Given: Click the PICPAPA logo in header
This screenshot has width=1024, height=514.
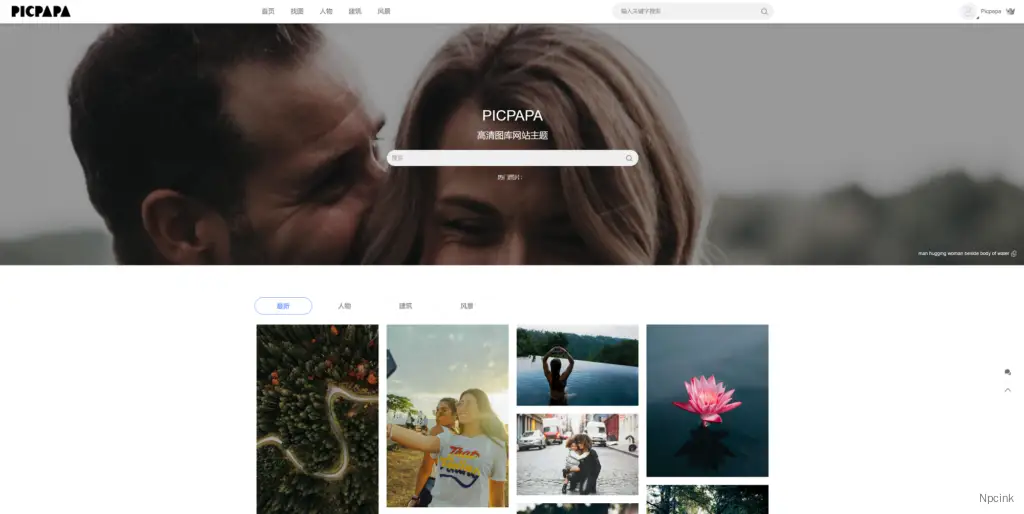Looking at the screenshot, I should (x=41, y=11).
